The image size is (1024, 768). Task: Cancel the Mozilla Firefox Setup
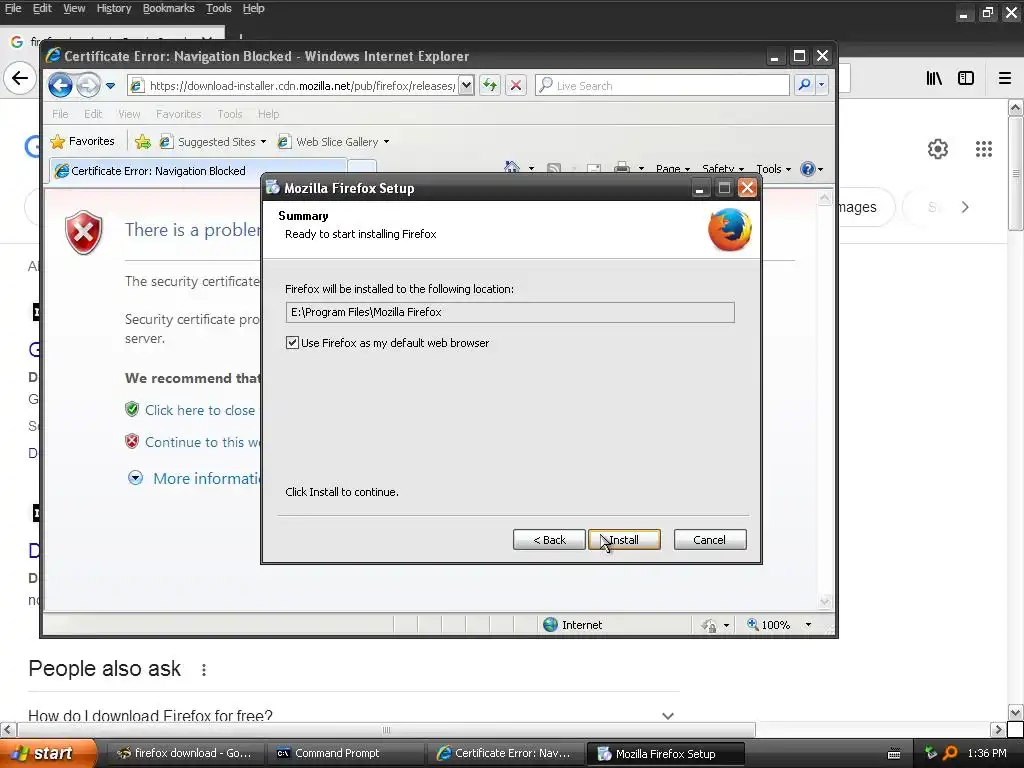point(710,539)
